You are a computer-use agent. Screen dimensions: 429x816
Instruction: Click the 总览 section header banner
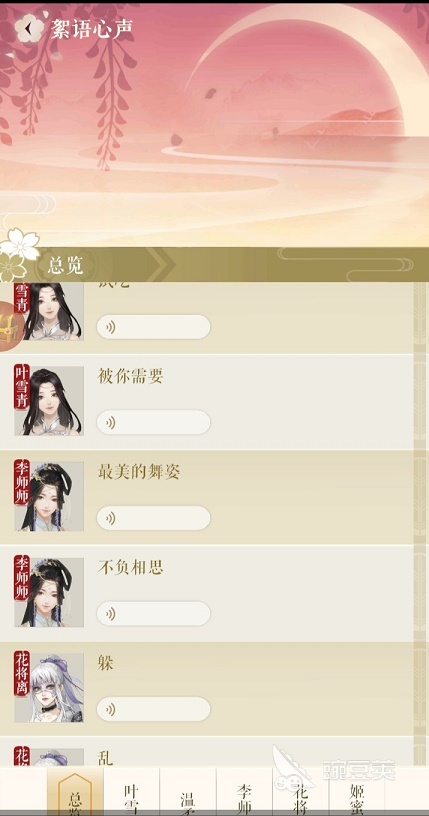pyautogui.click(x=214, y=265)
